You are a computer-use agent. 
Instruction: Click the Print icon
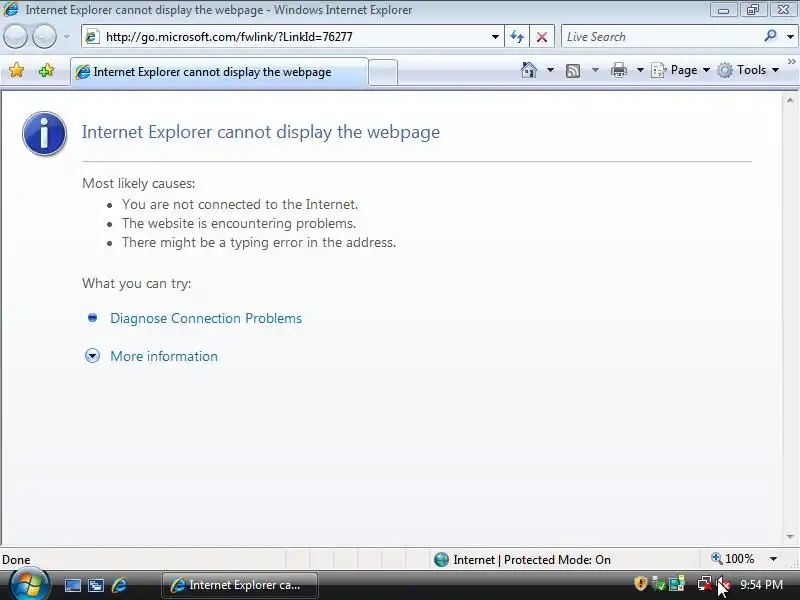(618, 70)
